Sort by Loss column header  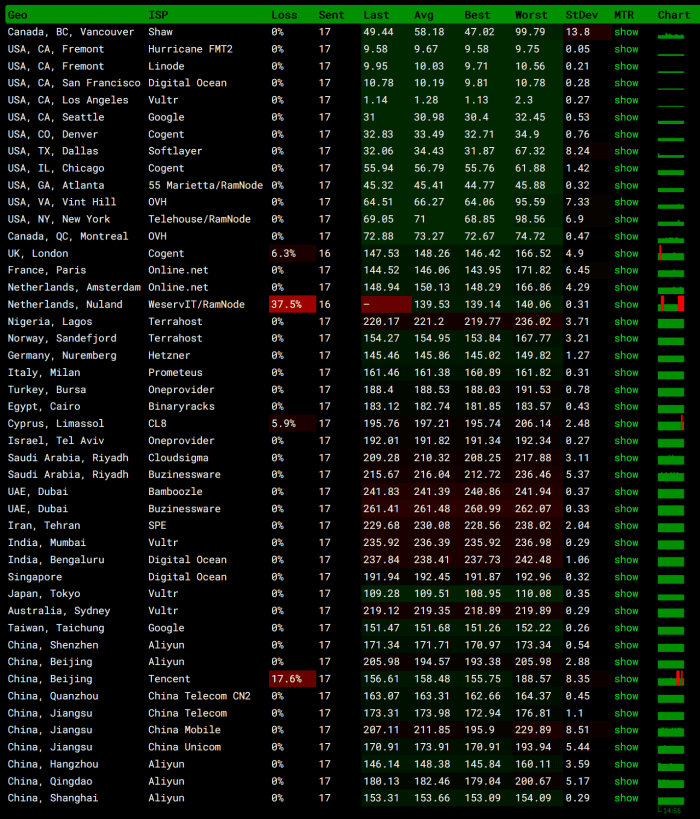(x=284, y=15)
